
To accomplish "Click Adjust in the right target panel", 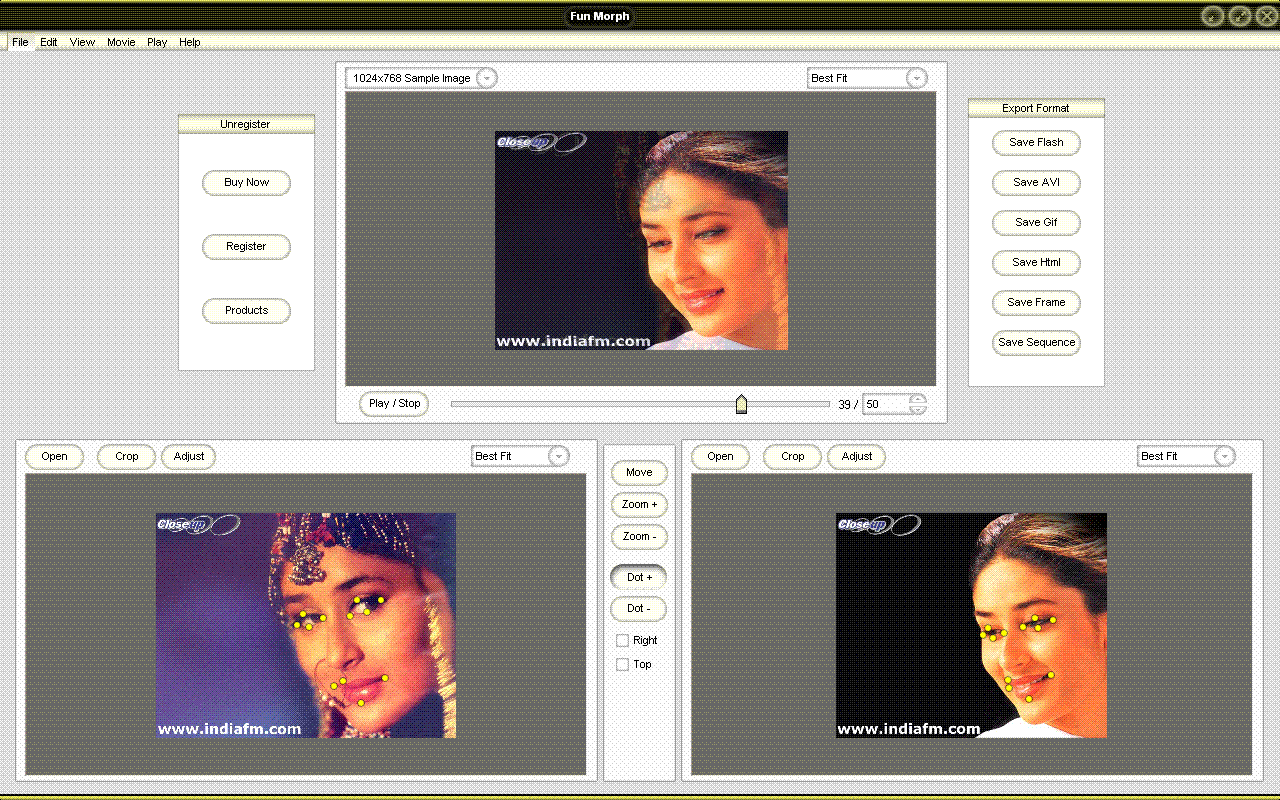I will tap(856, 457).
